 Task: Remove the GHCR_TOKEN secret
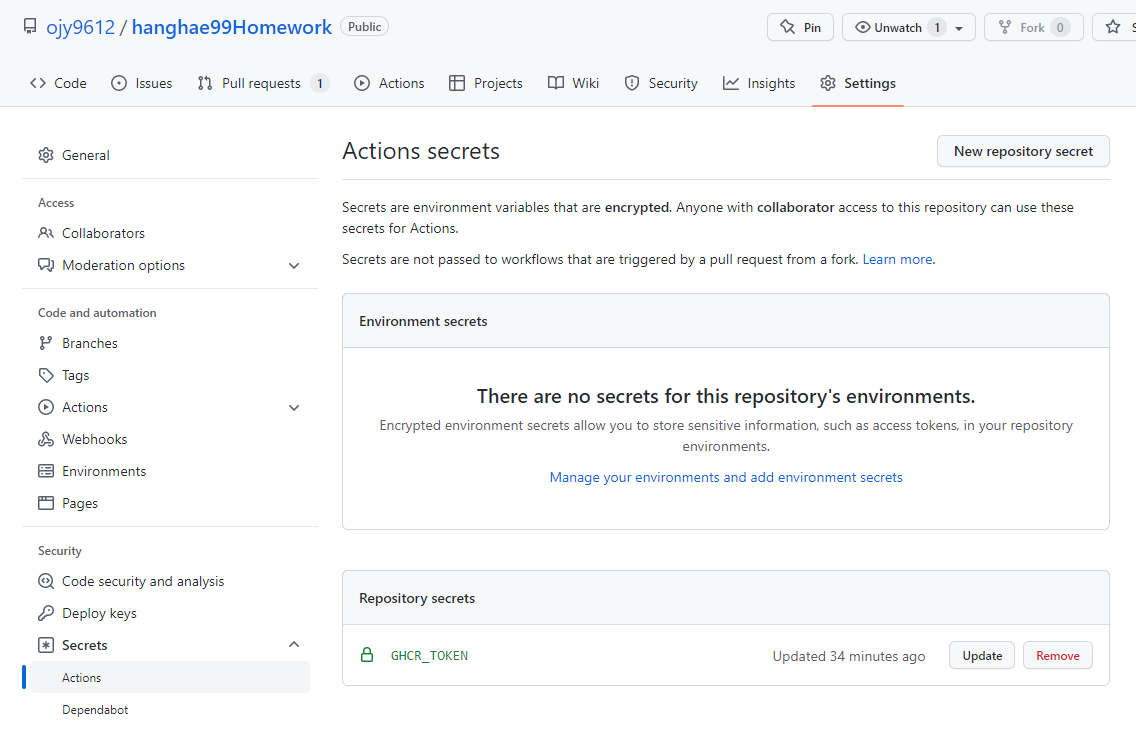pyautogui.click(x=1058, y=656)
